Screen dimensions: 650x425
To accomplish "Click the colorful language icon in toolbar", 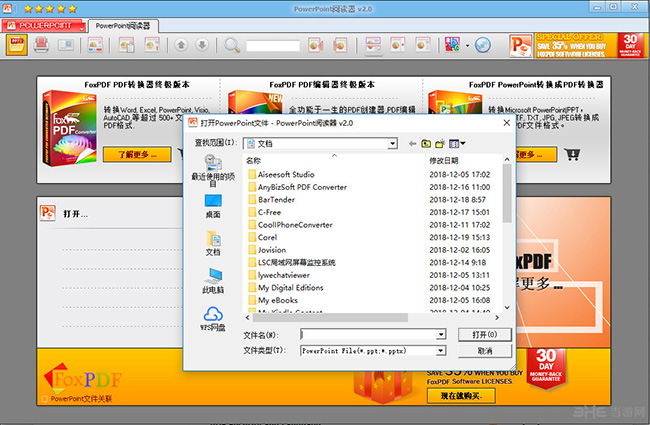I will [x=452, y=45].
